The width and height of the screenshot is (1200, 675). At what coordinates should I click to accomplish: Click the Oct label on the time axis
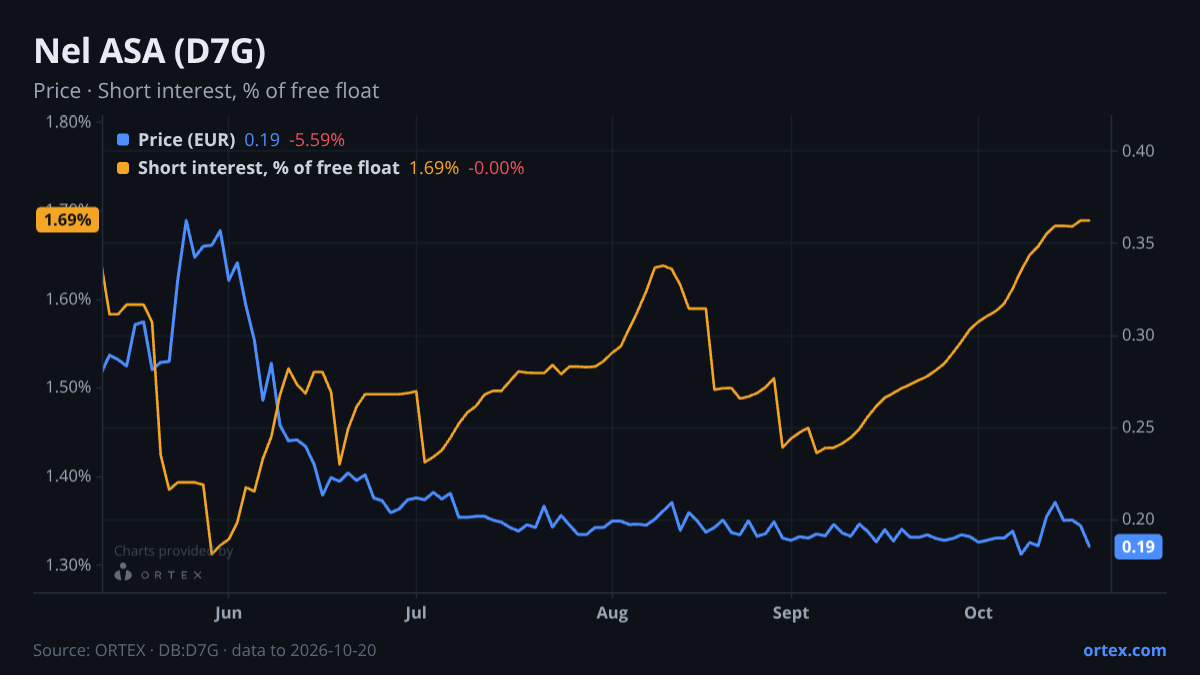click(978, 613)
